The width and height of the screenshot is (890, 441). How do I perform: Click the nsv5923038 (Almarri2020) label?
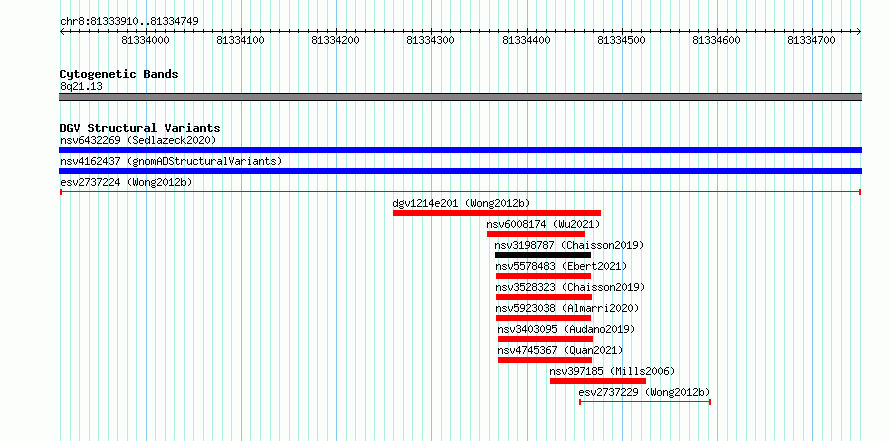click(568, 308)
